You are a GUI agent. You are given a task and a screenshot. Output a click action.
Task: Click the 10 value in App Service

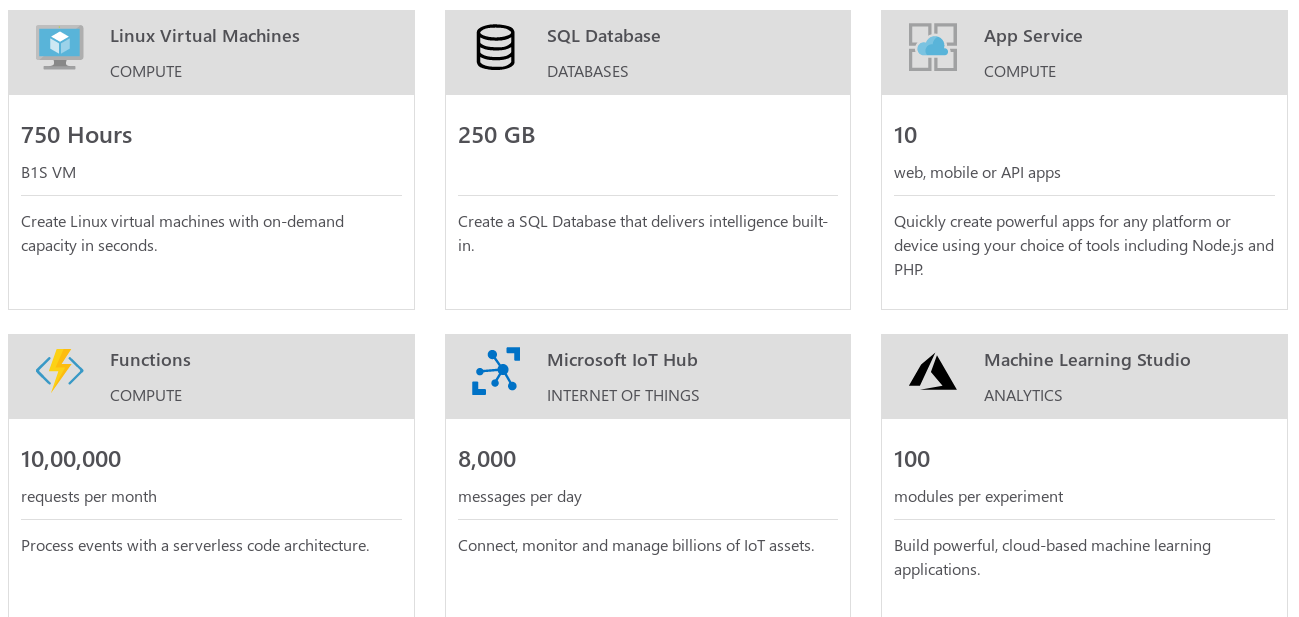906,135
